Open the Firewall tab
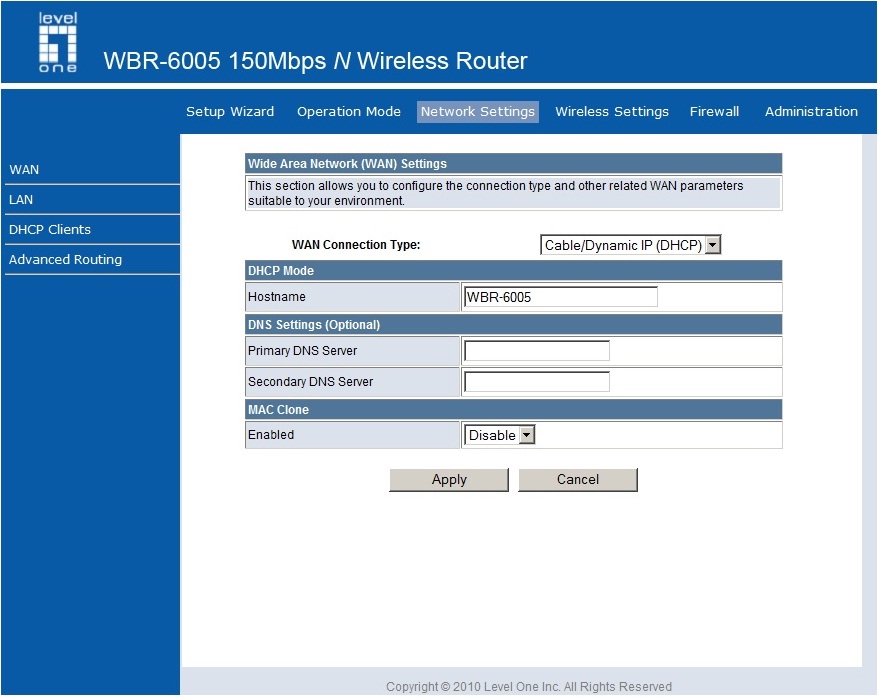 tap(714, 112)
